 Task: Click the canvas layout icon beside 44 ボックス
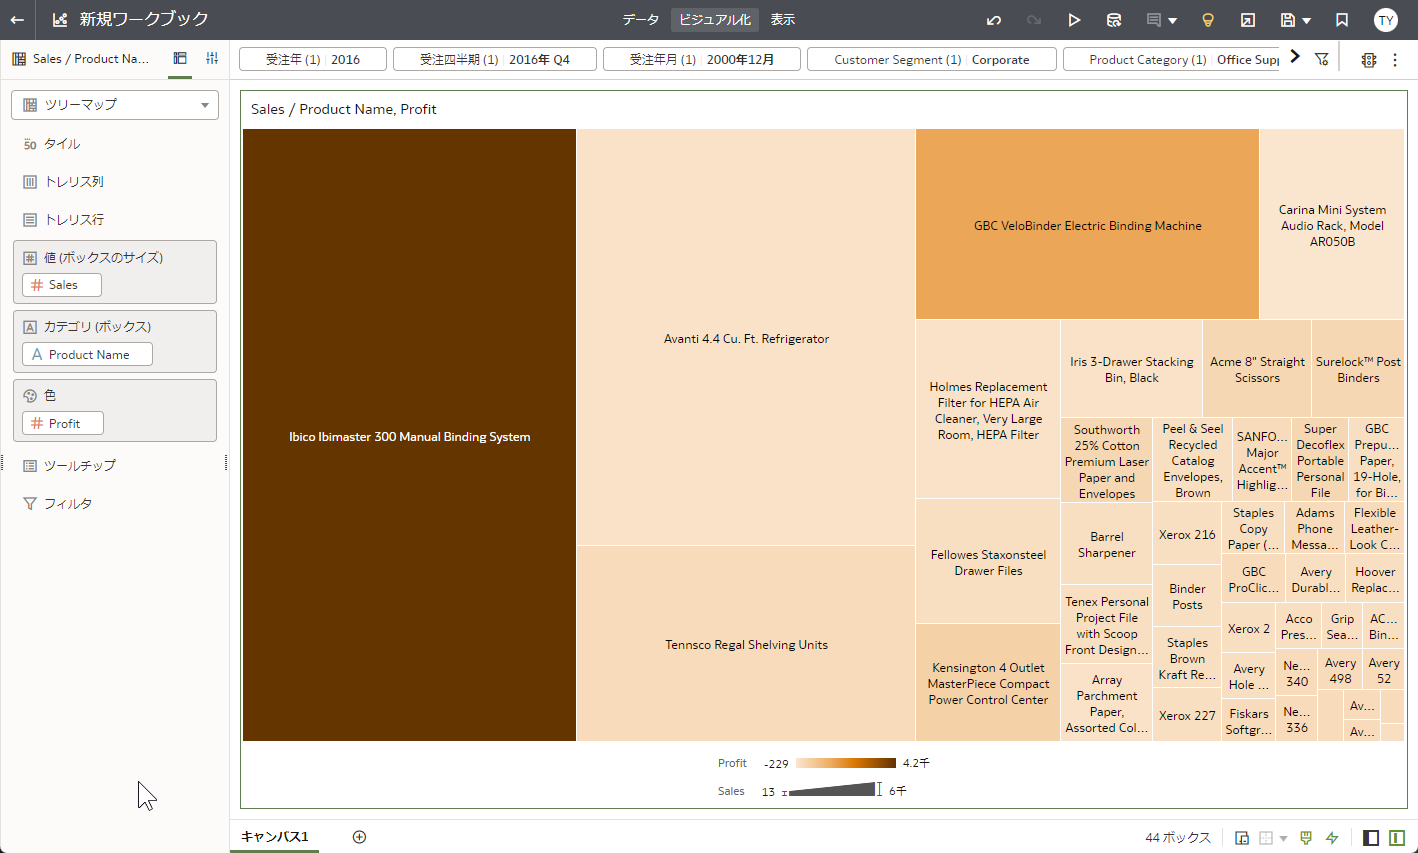[1242, 837]
